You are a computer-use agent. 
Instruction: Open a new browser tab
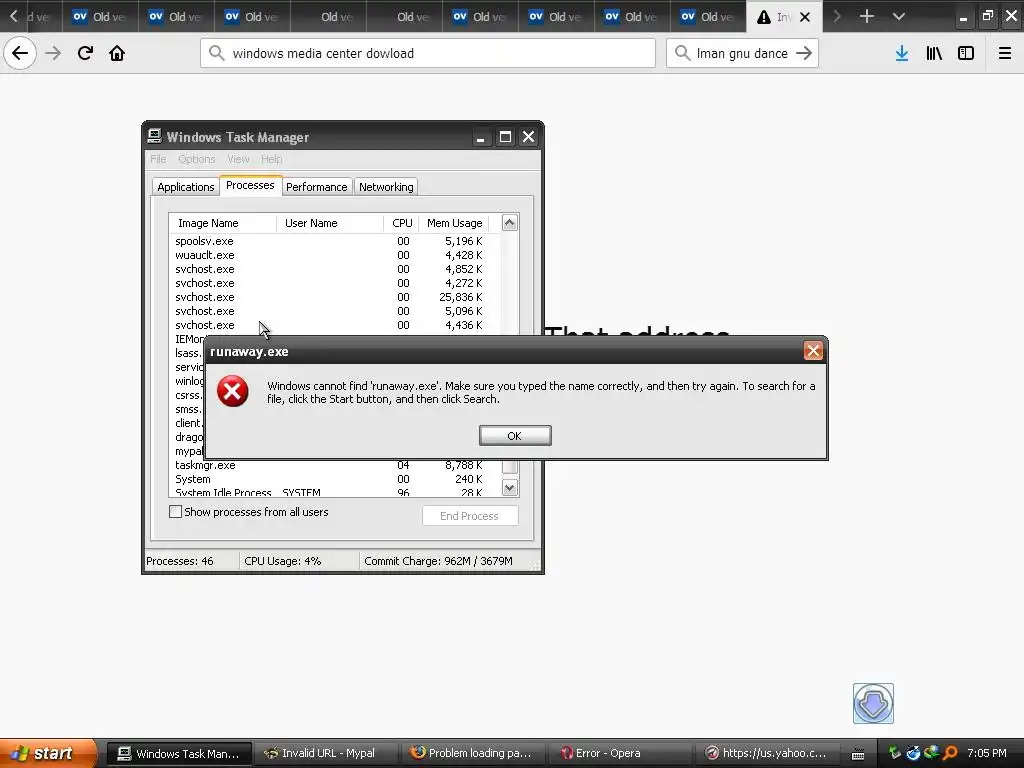coord(866,16)
